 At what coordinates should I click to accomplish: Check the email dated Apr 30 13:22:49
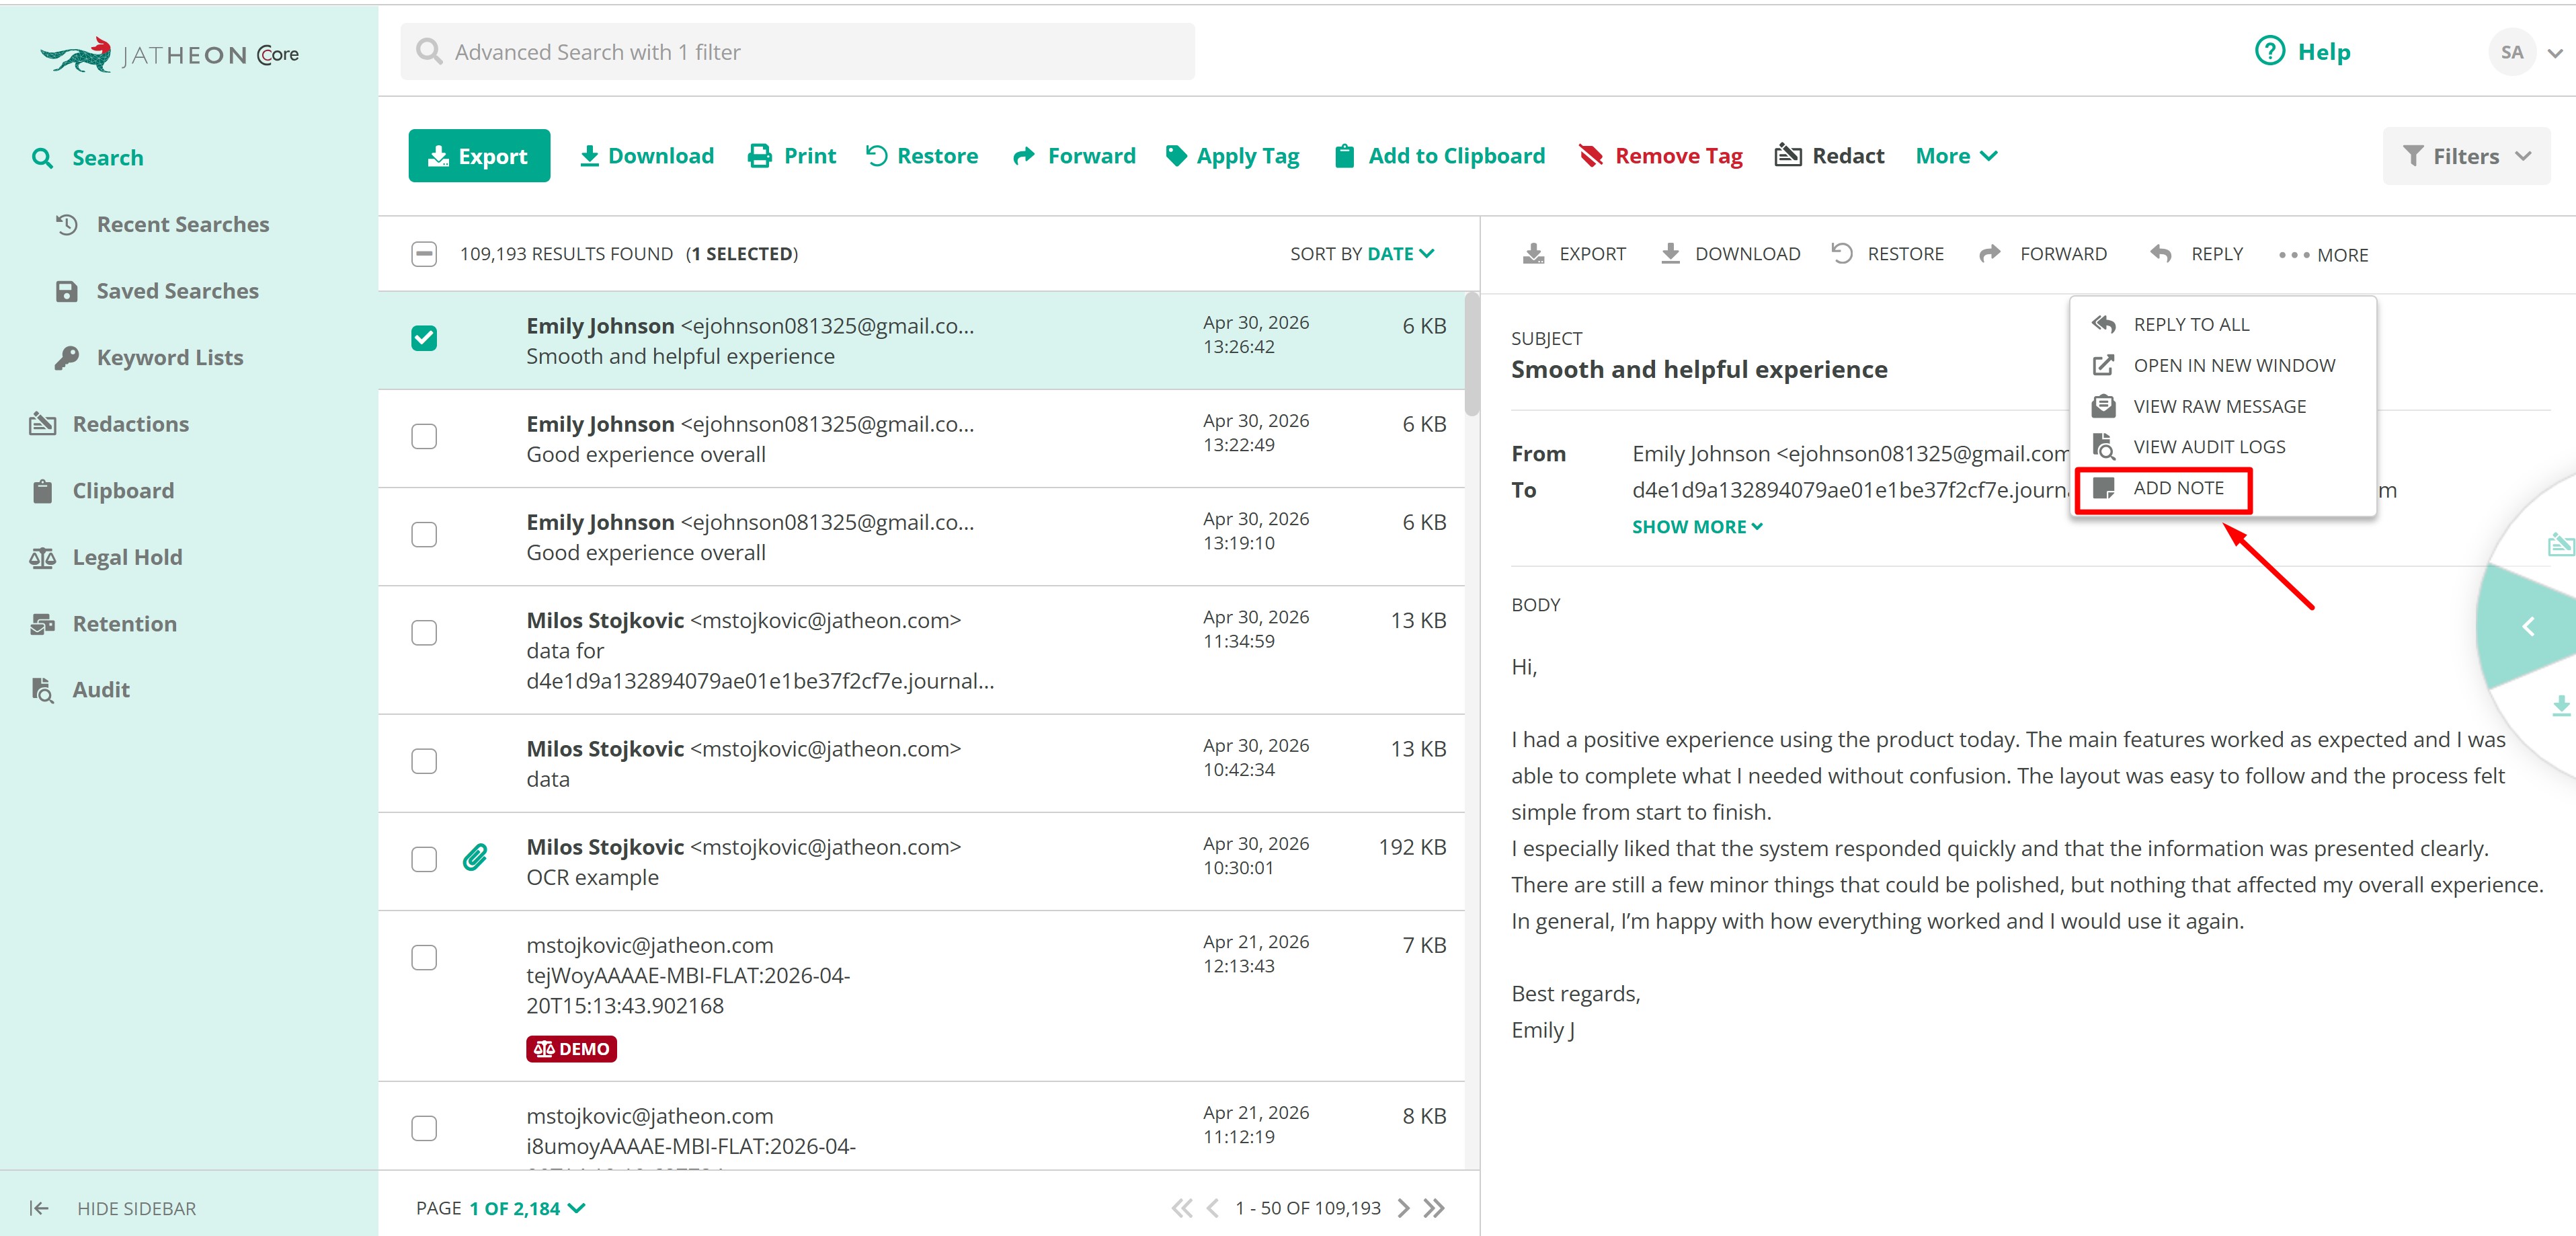click(424, 436)
